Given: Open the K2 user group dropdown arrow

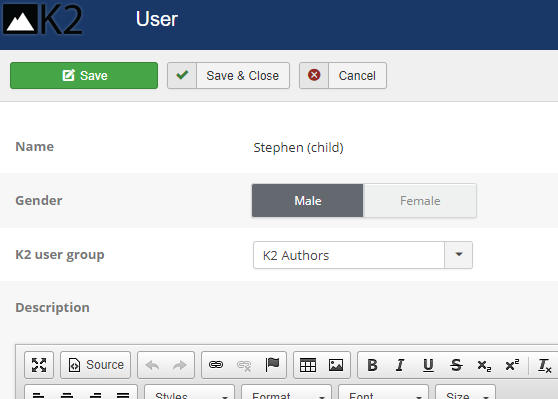Looking at the screenshot, I should (459, 255).
